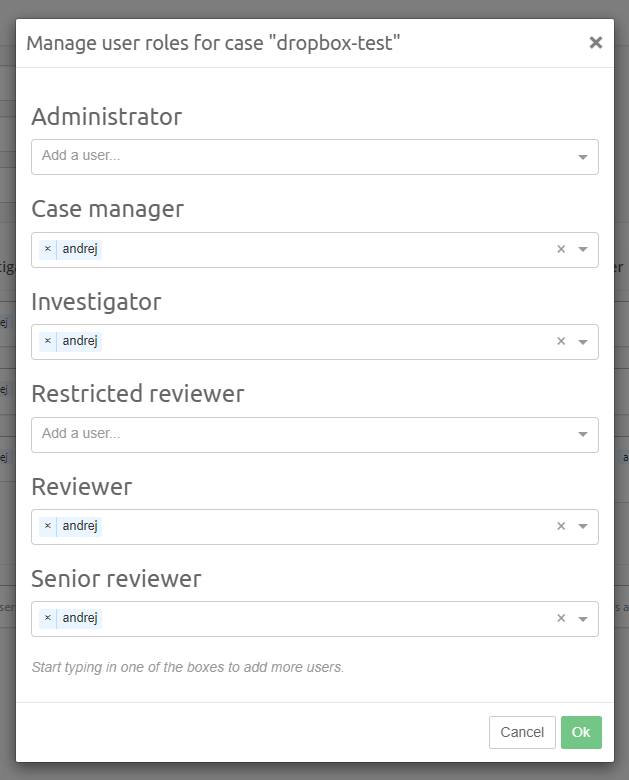
Task: Click the Administrator 'Add a user...' field
Action: pyautogui.click(x=300, y=156)
